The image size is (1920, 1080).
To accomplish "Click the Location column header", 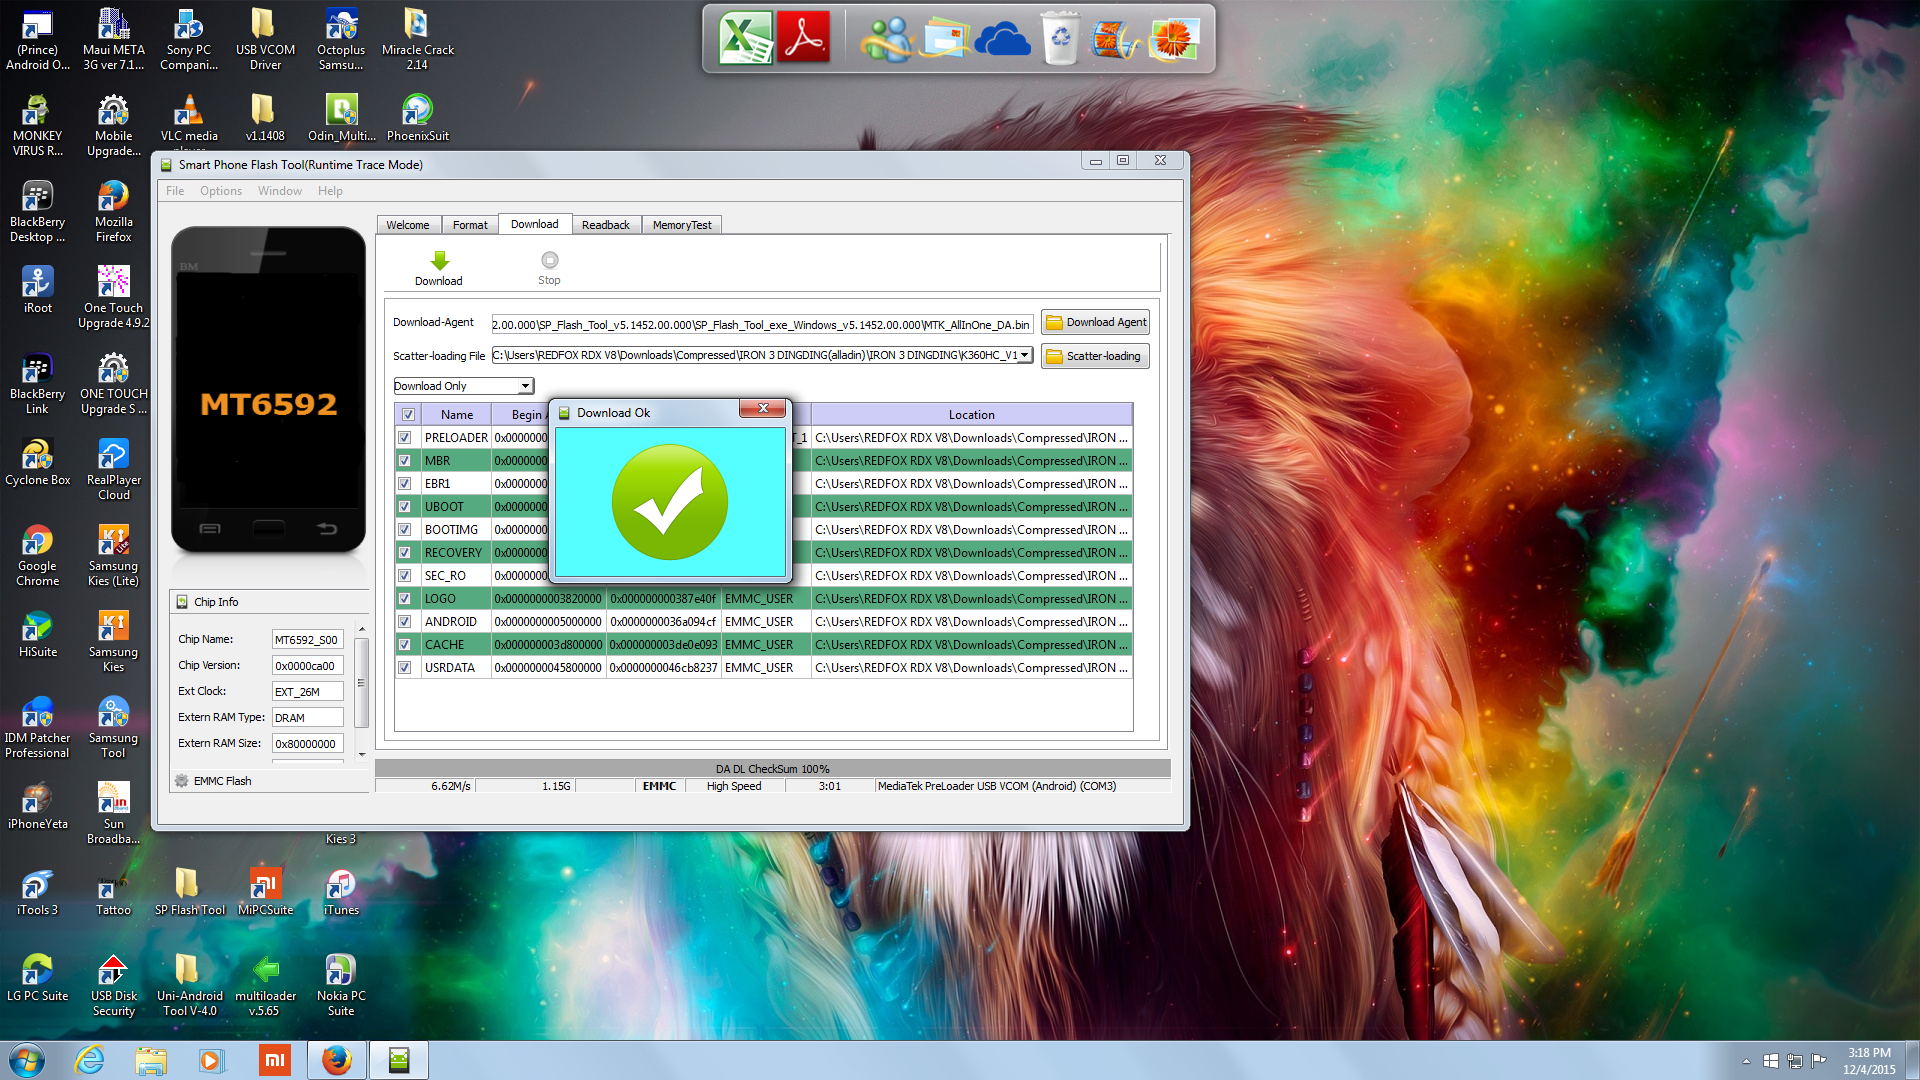I will (972, 414).
